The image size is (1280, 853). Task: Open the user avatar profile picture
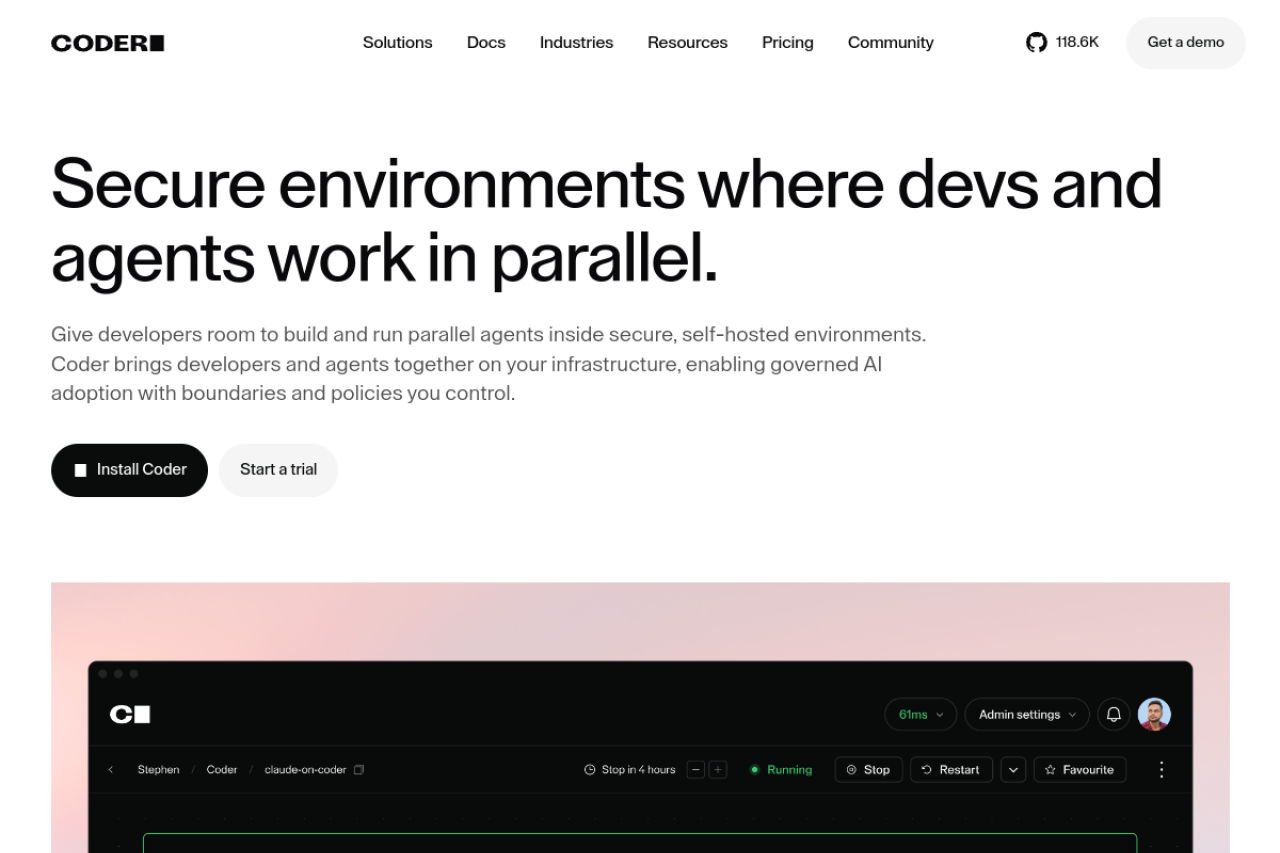pyautogui.click(x=1154, y=714)
